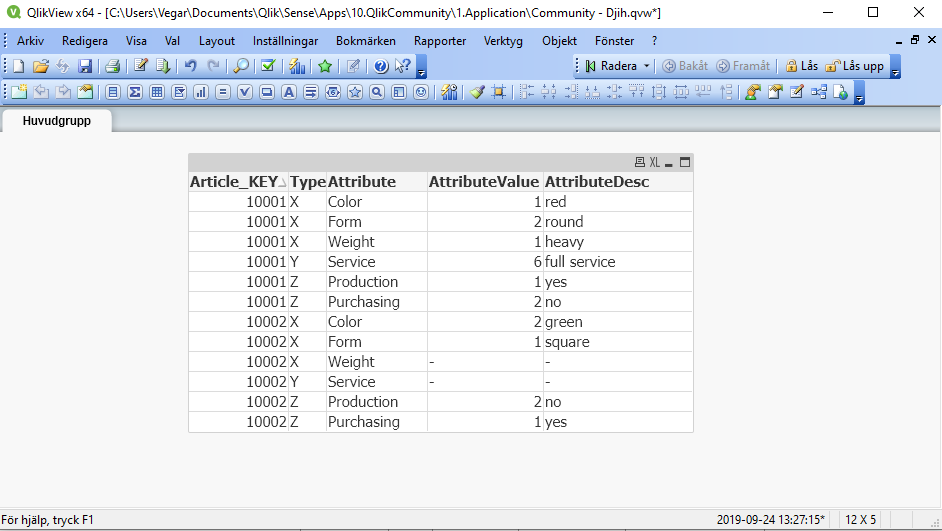
Task: Click the Save floppy disk icon
Action: (85, 66)
